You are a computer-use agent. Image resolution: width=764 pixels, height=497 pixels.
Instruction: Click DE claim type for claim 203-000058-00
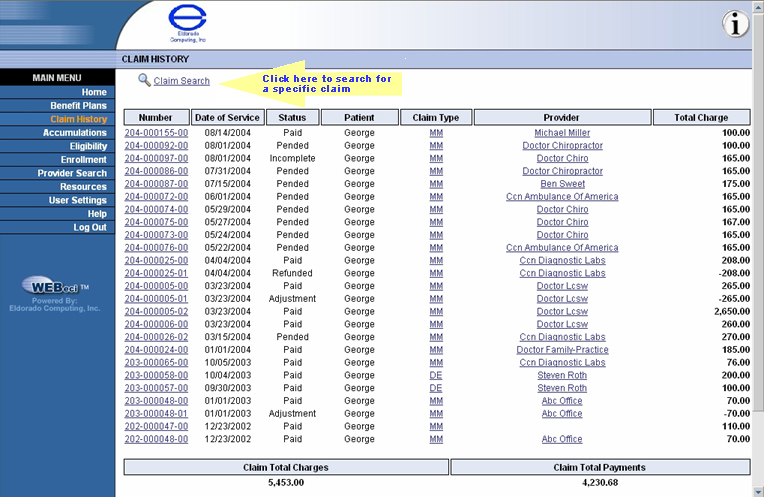click(436, 375)
